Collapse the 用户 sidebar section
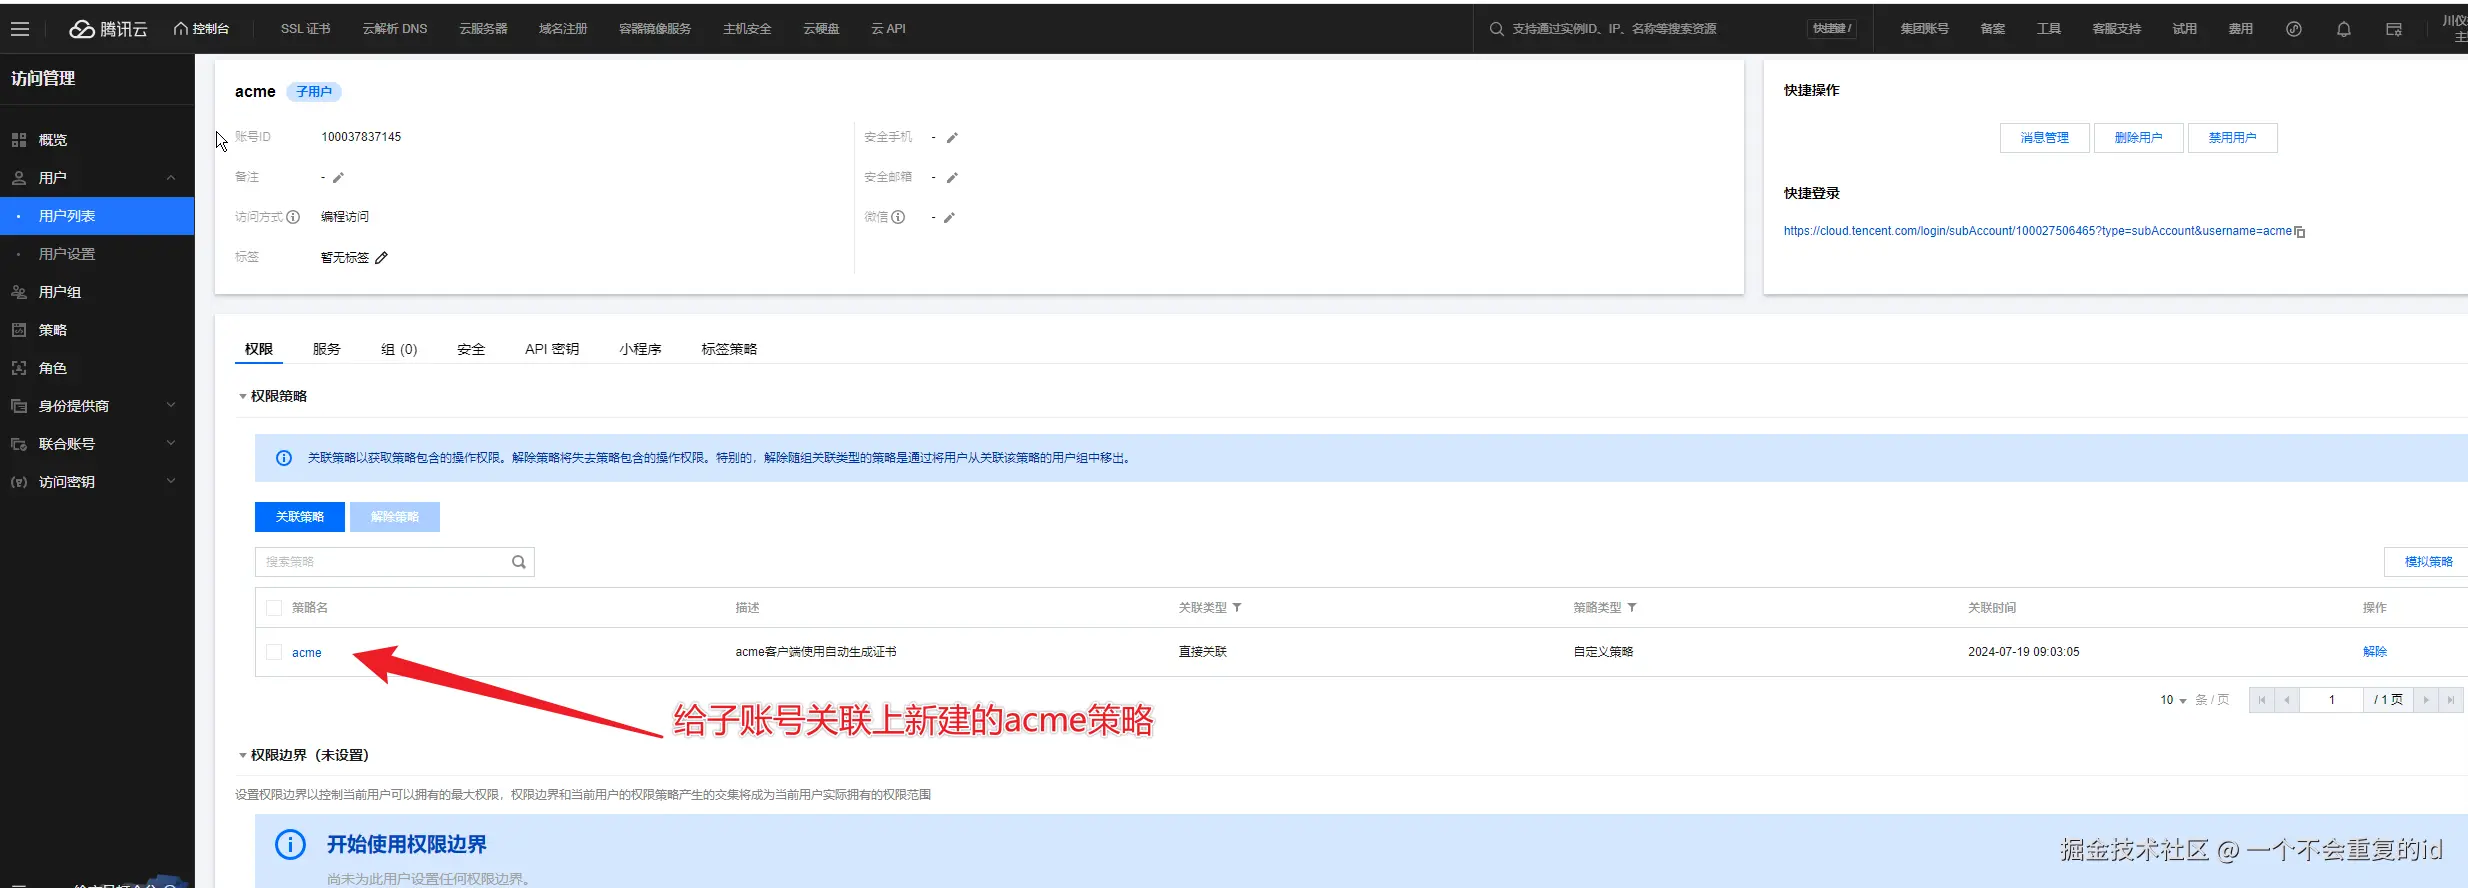Viewport: 2468px width, 888px height. [x=171, y=178]
